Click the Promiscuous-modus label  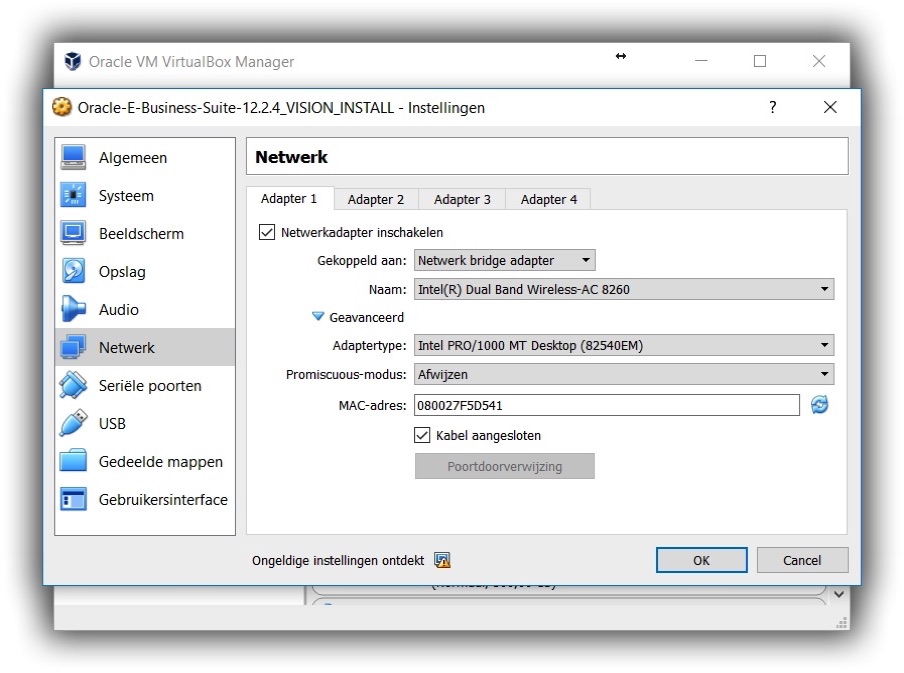(x=346, y=375)
